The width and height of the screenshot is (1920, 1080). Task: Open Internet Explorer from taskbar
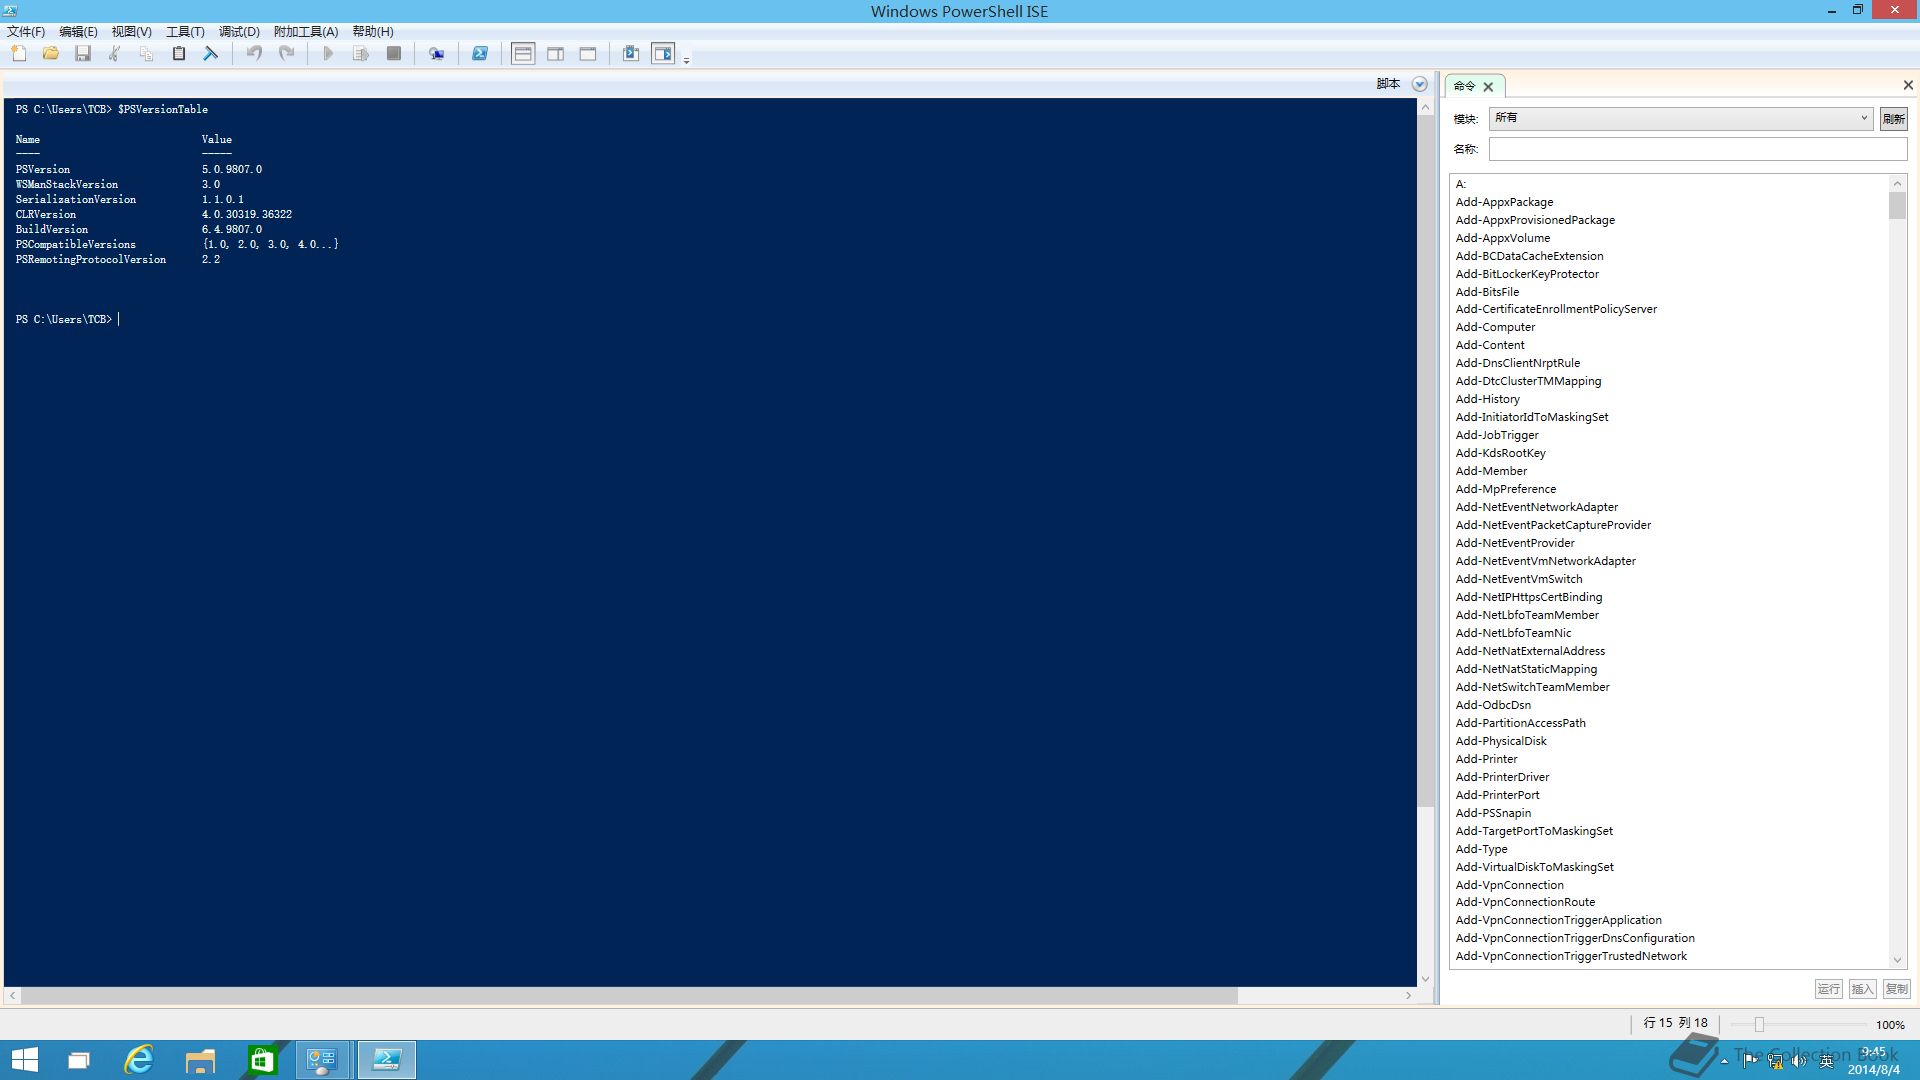139,1060
